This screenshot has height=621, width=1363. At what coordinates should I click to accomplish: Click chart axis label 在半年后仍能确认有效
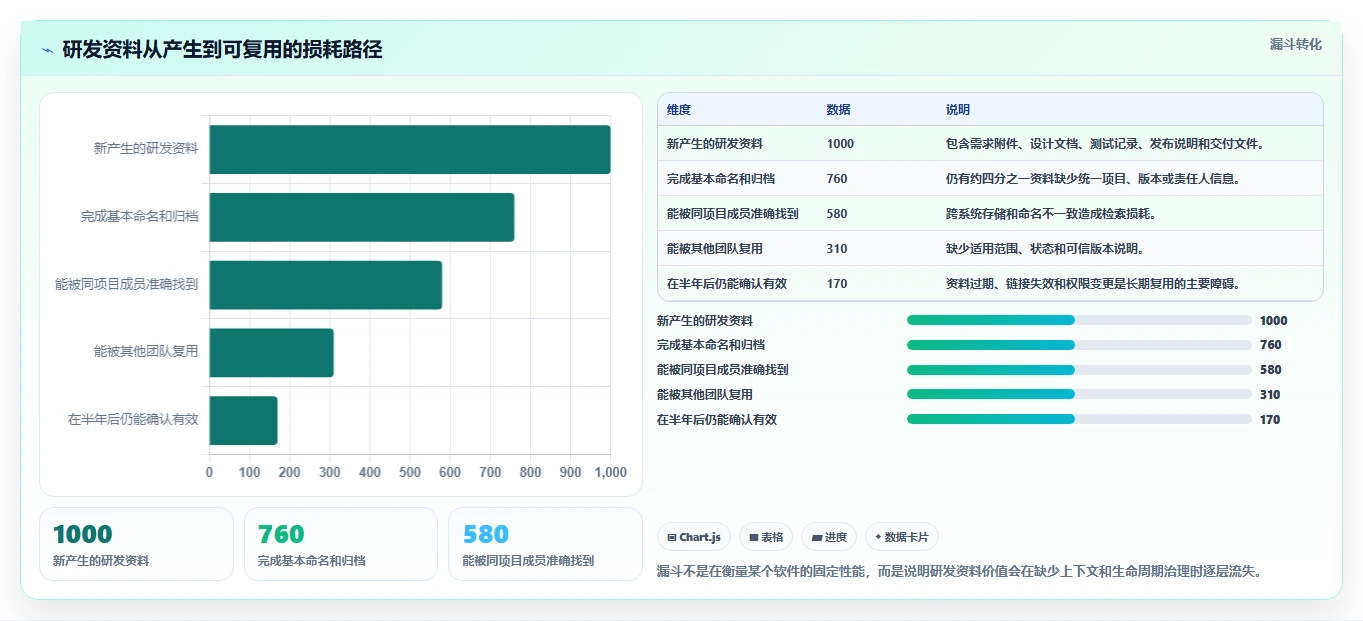[133, 421]
